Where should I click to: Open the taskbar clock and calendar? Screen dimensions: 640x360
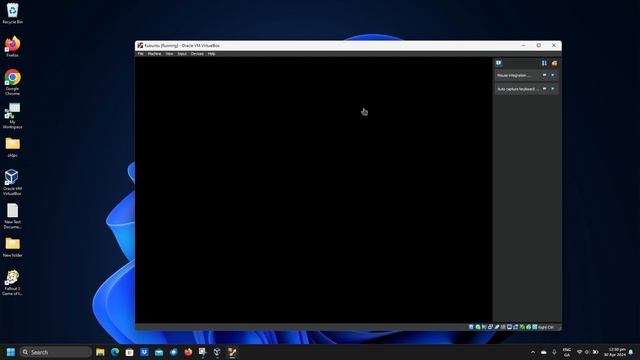point(615,352)
